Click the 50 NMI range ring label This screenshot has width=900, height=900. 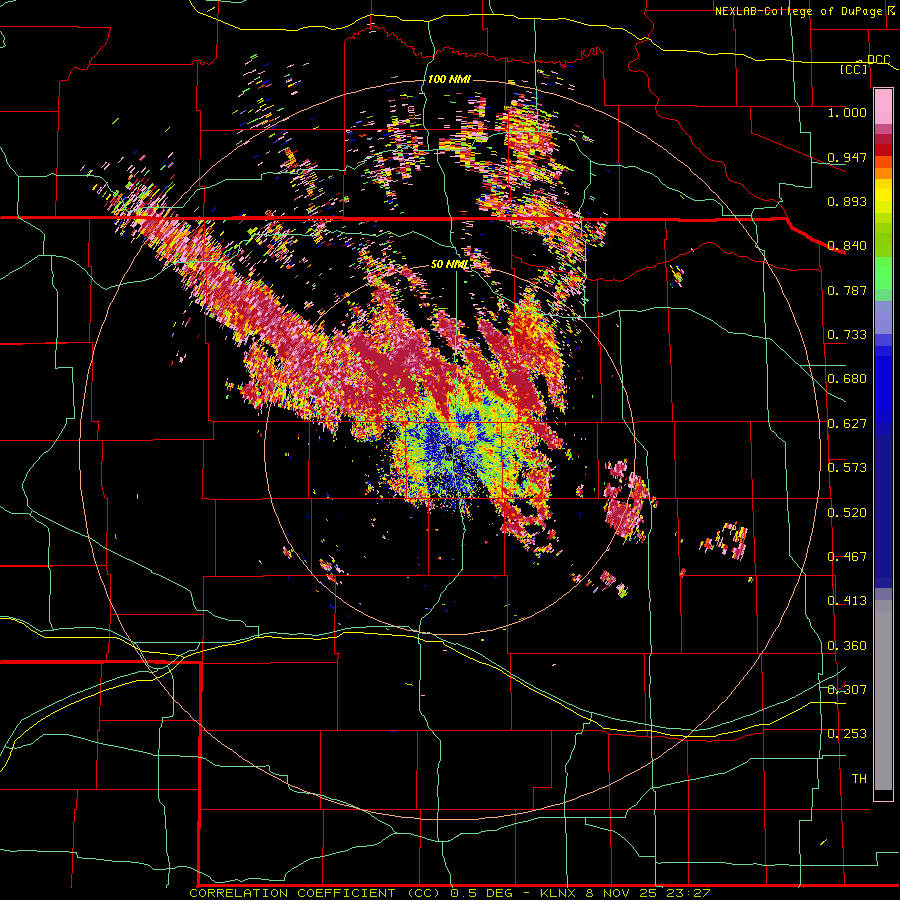point(449,265)
